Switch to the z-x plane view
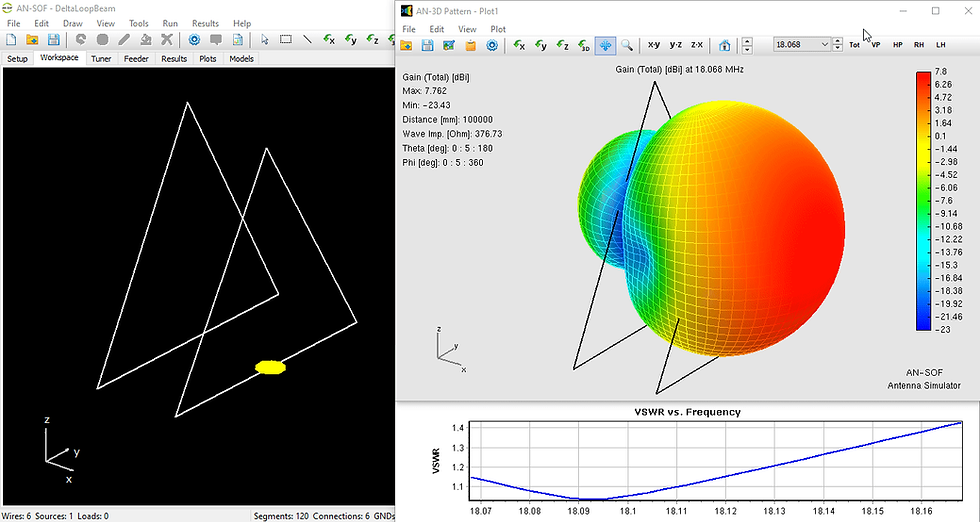 click(x=696, y=45)
